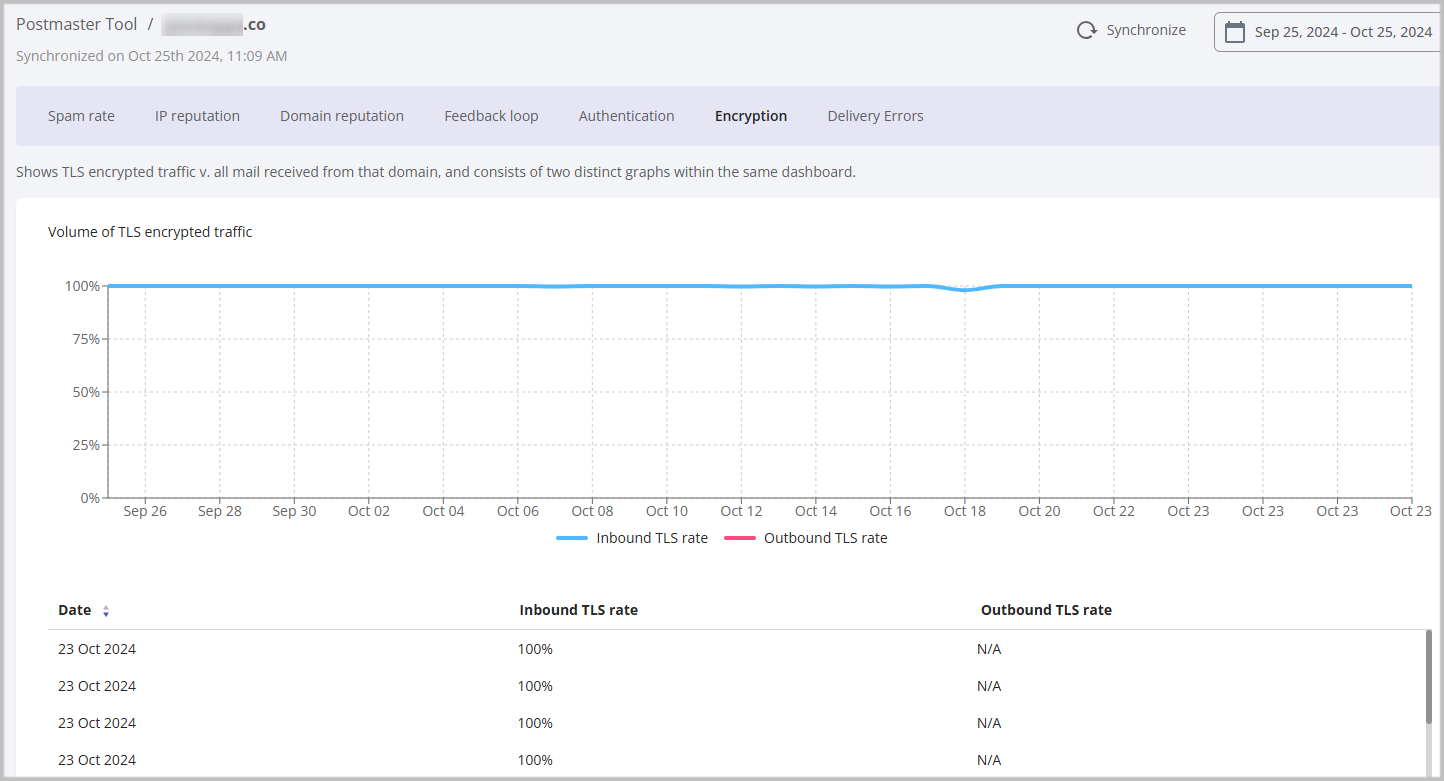This screenshot has height=781, width=1444.
Task: Go to the Feedback loop tab
Action: [x=491, y=116]
